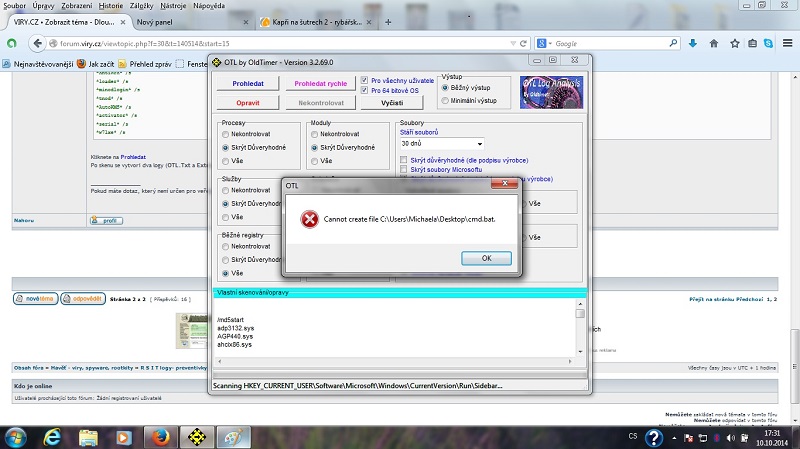Switch to the Nový panel tab
The width and height of the screenshot is (800, 449).
(191, 22)
